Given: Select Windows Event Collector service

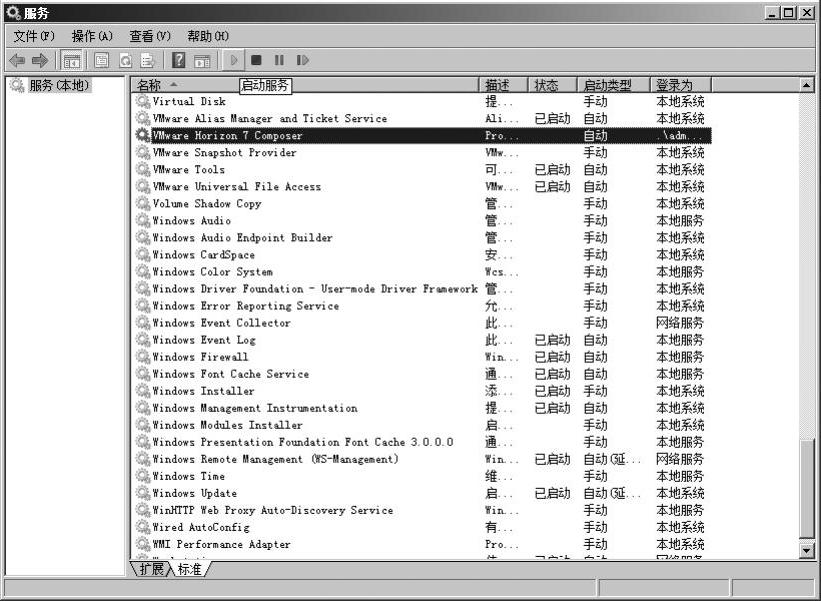Looking at the screenshot, I should pyautogui.click(x=423, y=322).
